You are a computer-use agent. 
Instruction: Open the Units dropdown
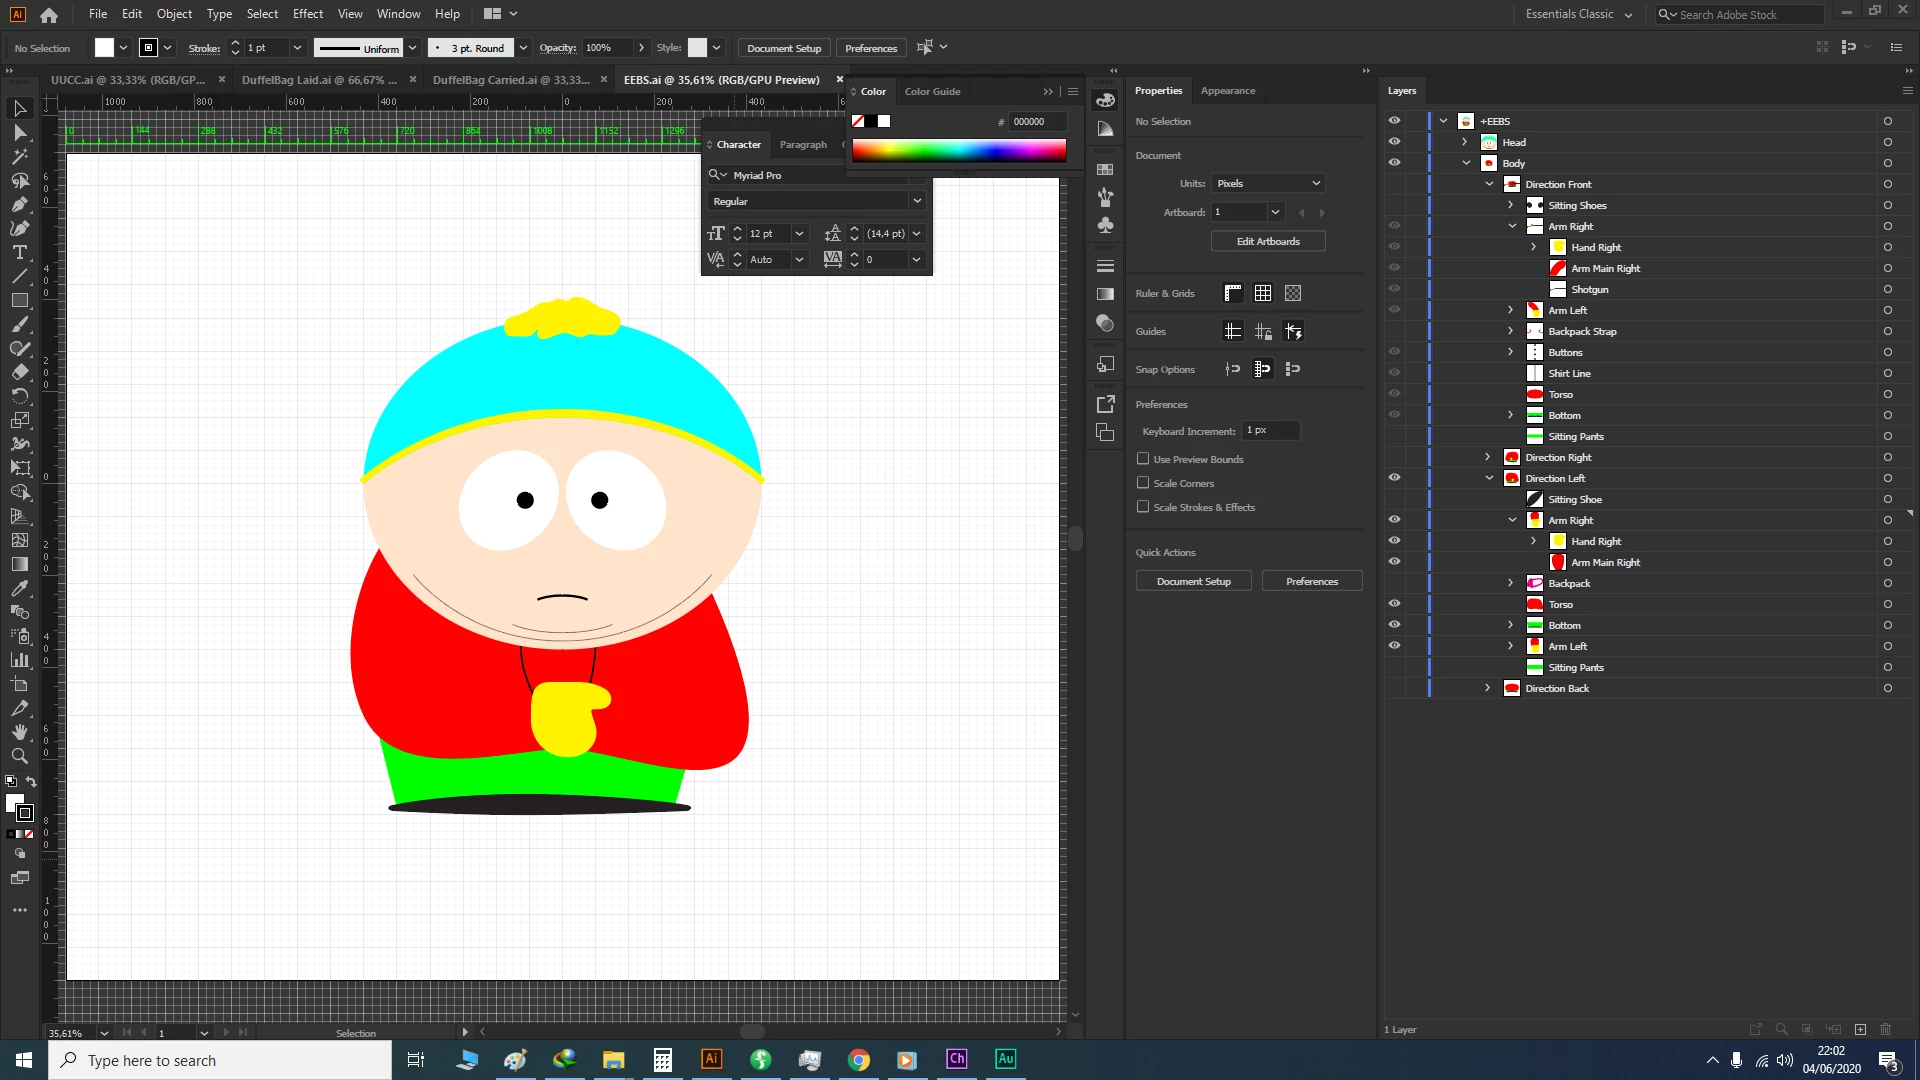pyautogui.click(x=1268, y=183)
